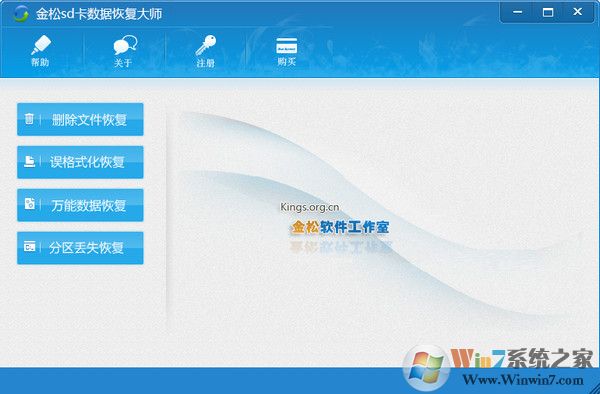The image size is (600, 394).
Task: Choose 分区丢失恢复 lost partition recovery
Action: (80, 248)
